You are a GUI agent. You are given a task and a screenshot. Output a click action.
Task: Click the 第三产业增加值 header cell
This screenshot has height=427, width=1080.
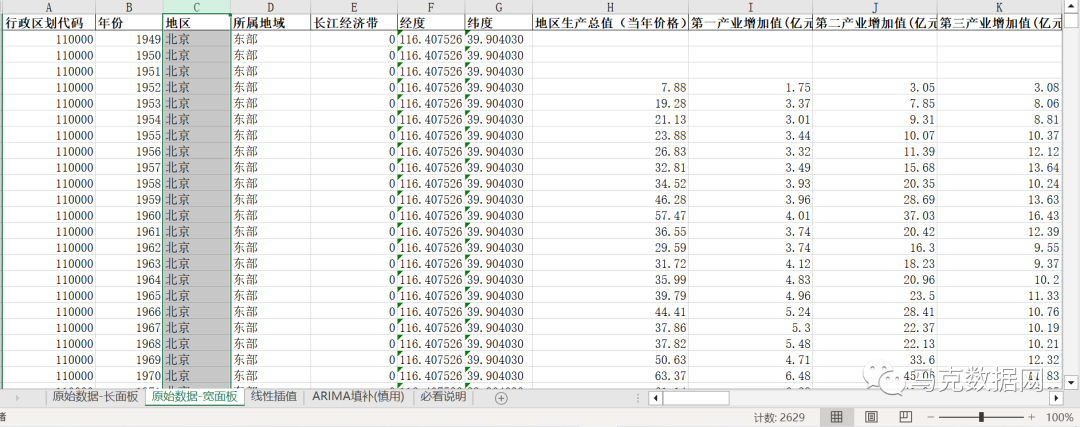[999, 23]
